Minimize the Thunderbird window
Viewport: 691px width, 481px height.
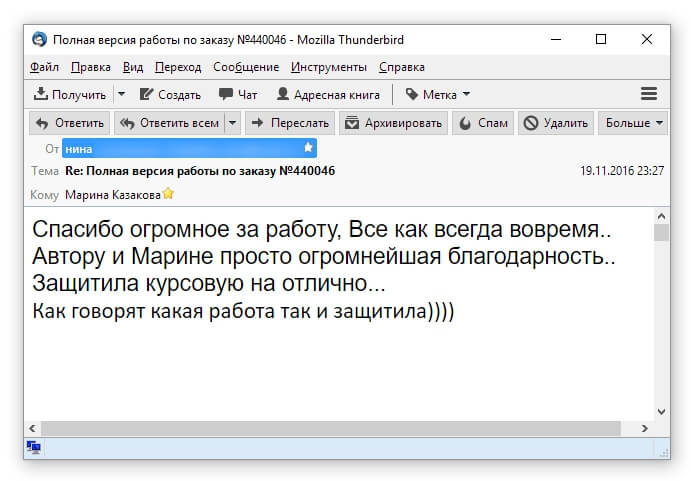[556, 39]
